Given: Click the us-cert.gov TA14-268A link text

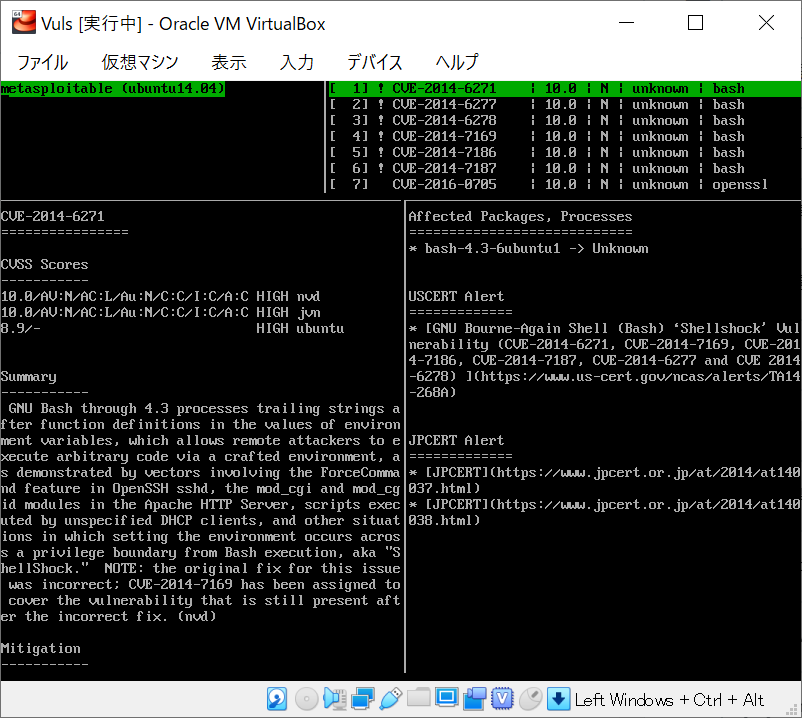Looking at the screenshot, I should pyautogui.click(x=605, y=384).
